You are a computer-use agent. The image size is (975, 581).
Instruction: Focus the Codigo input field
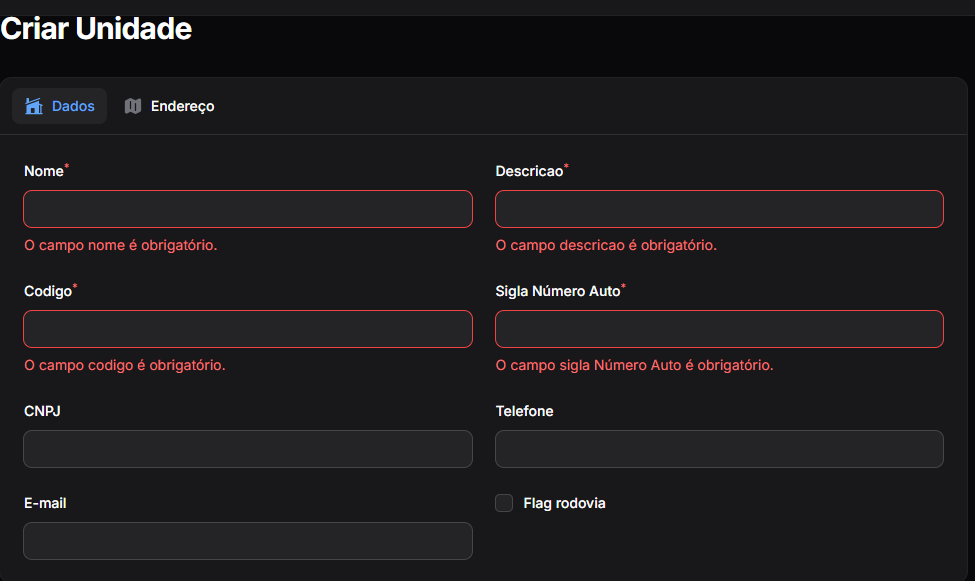[248, 329]
